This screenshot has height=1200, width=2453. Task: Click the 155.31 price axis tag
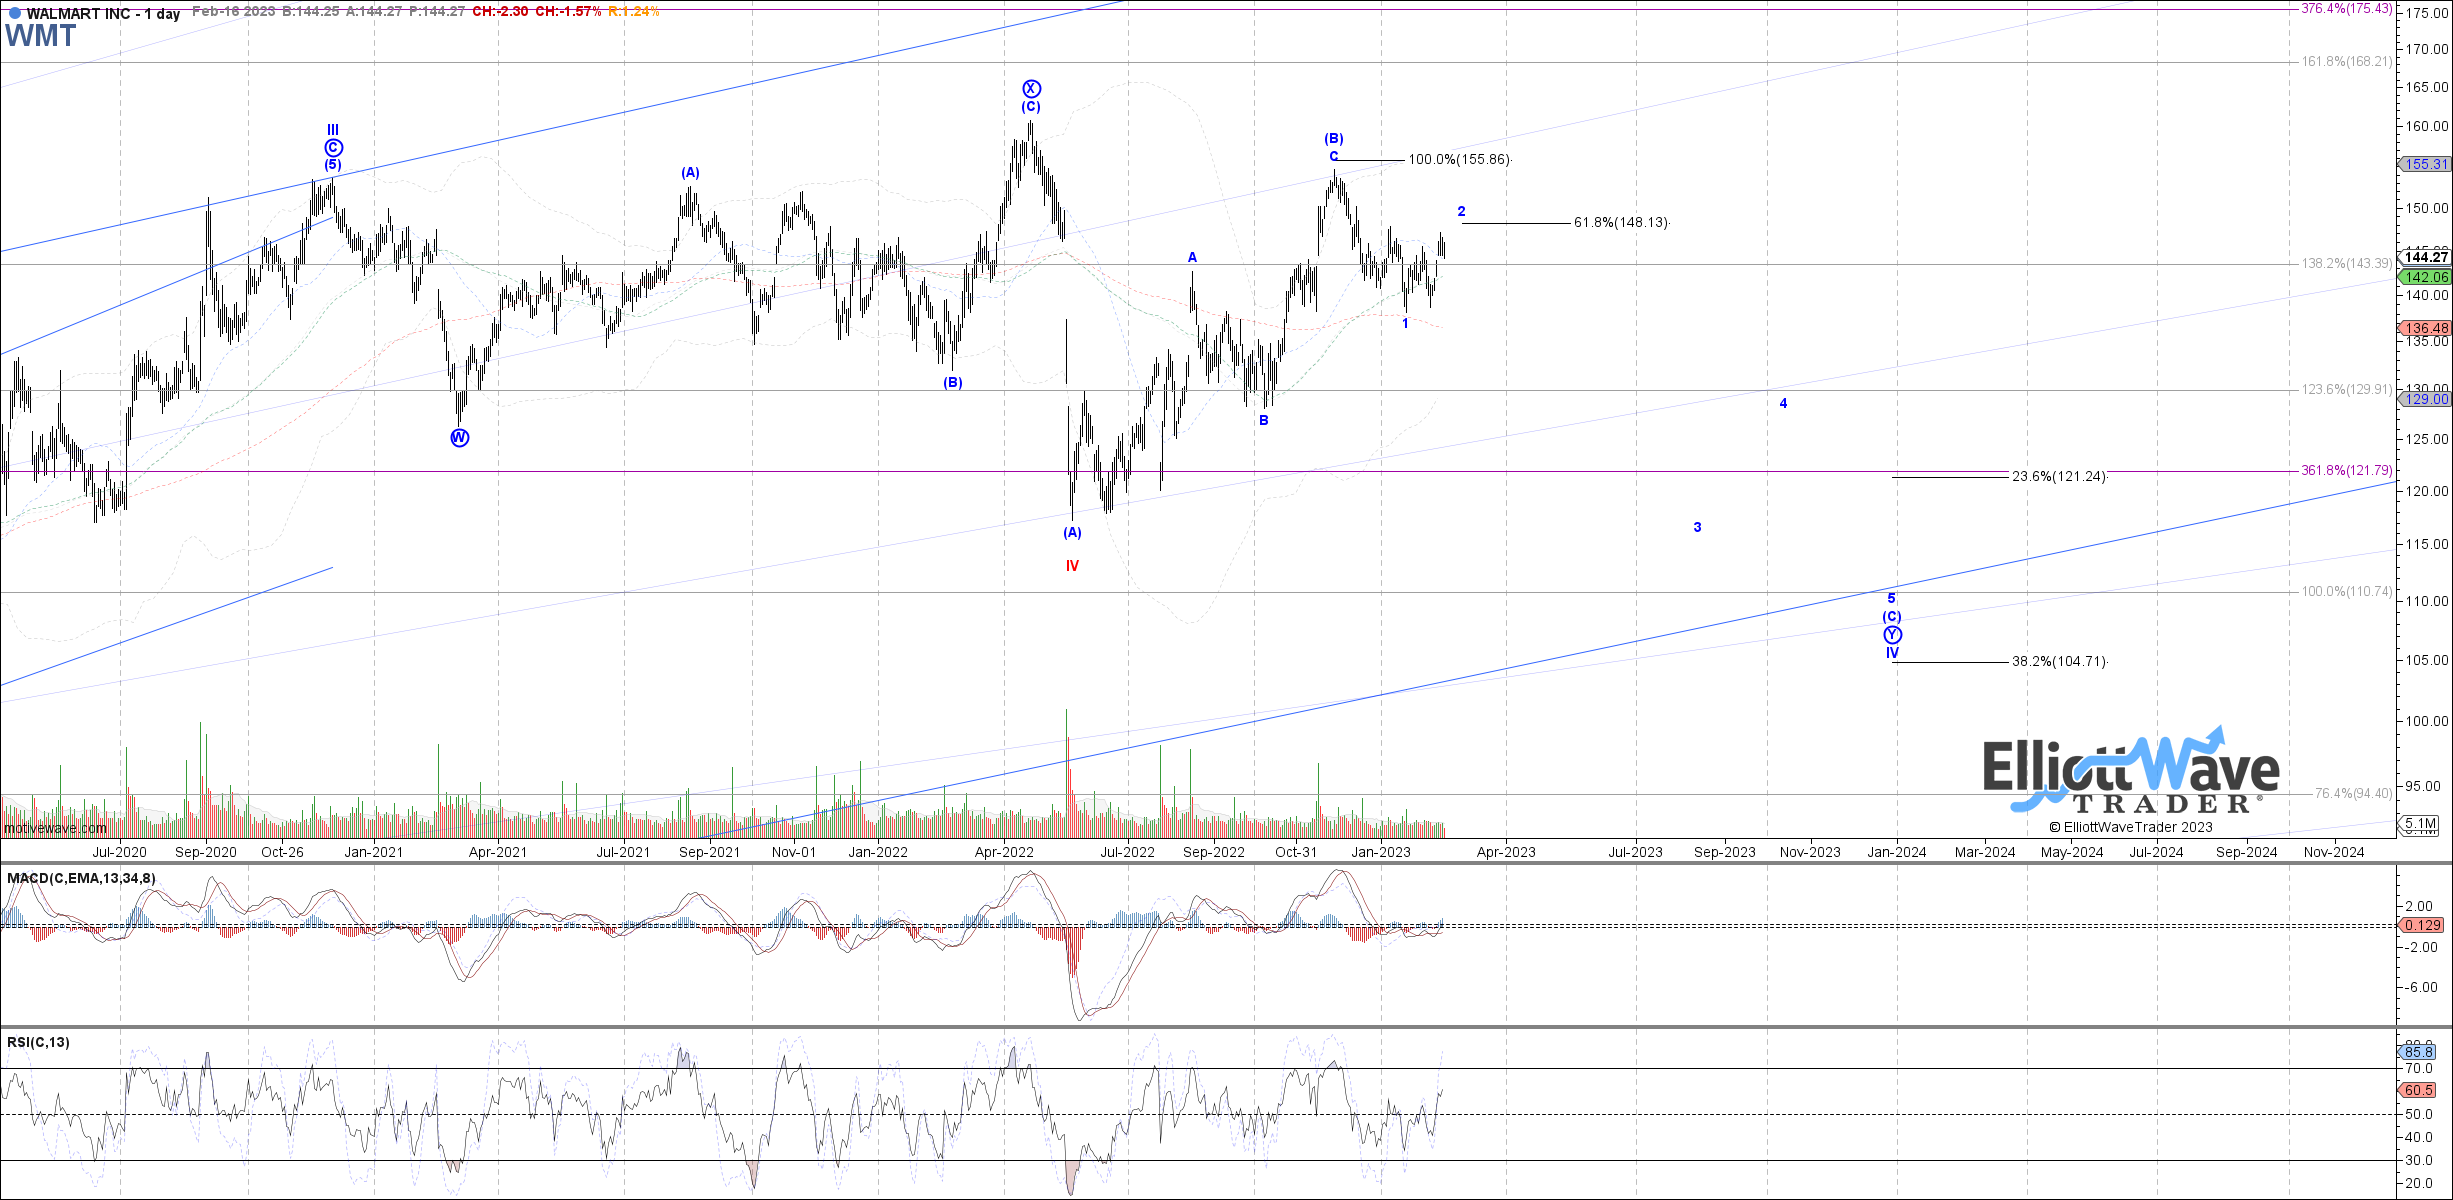[x=2424, y=164]
